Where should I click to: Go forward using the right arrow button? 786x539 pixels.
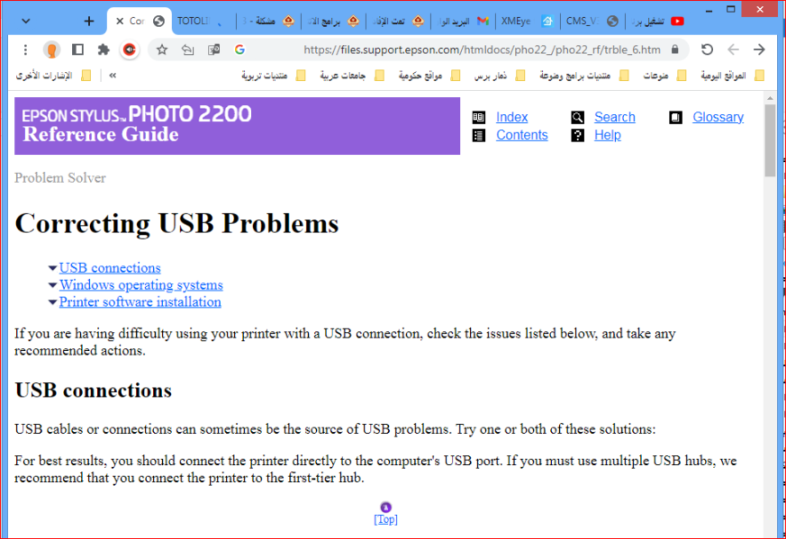pyautogui.click(x=759, y=50)
